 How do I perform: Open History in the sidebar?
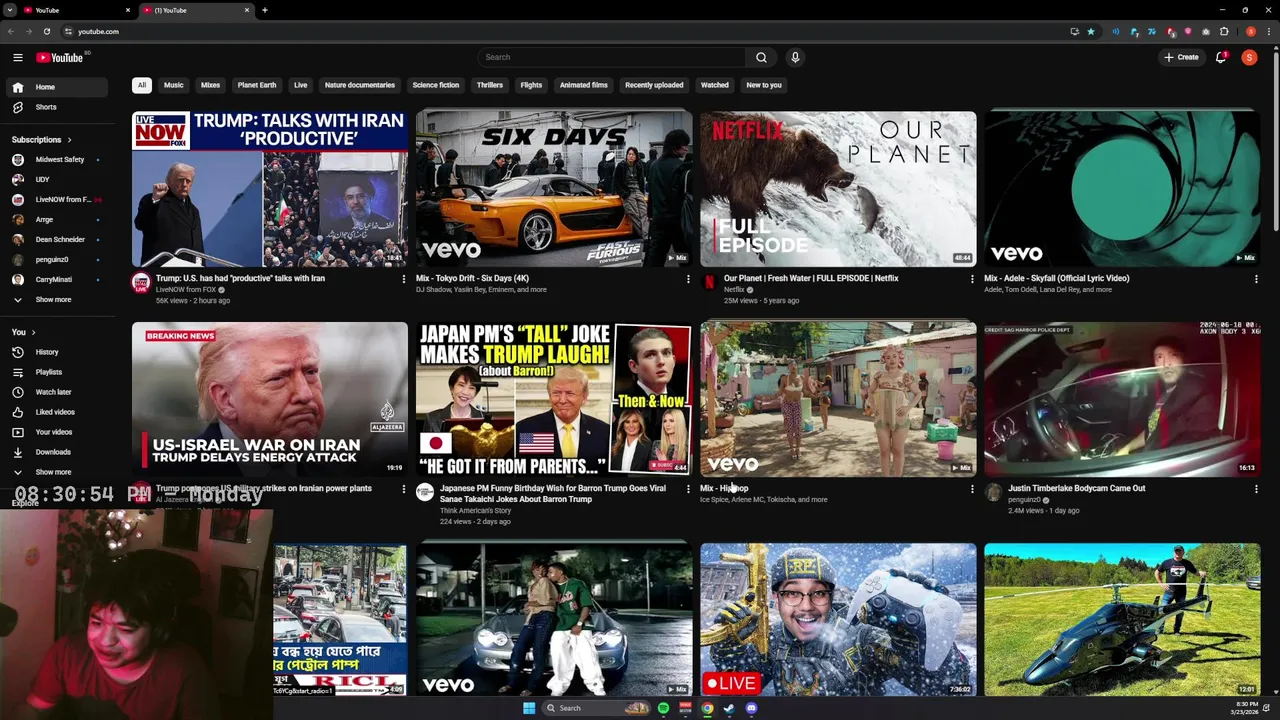coord(56,352)
